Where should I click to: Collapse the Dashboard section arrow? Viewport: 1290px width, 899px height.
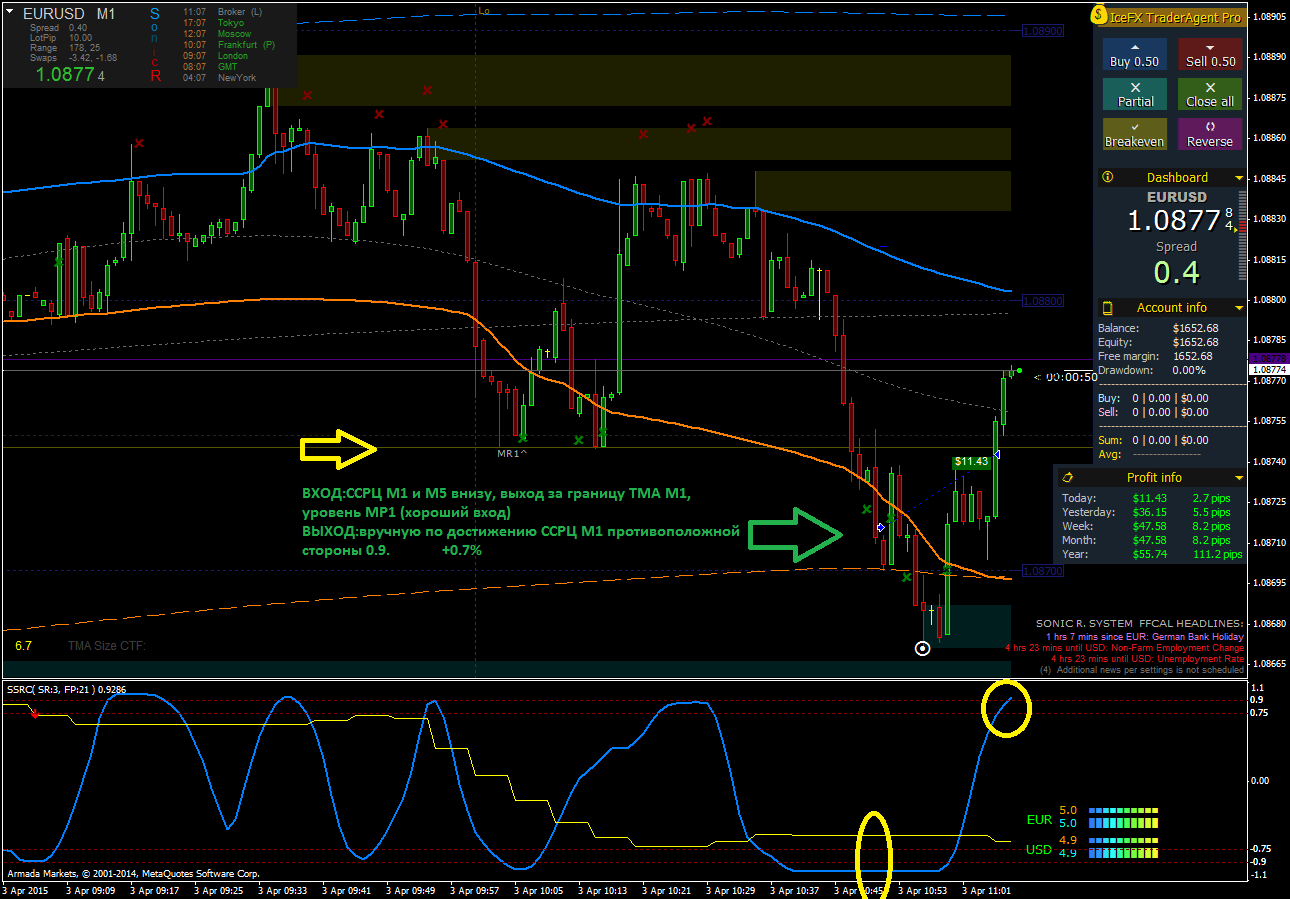point(1239,178)
